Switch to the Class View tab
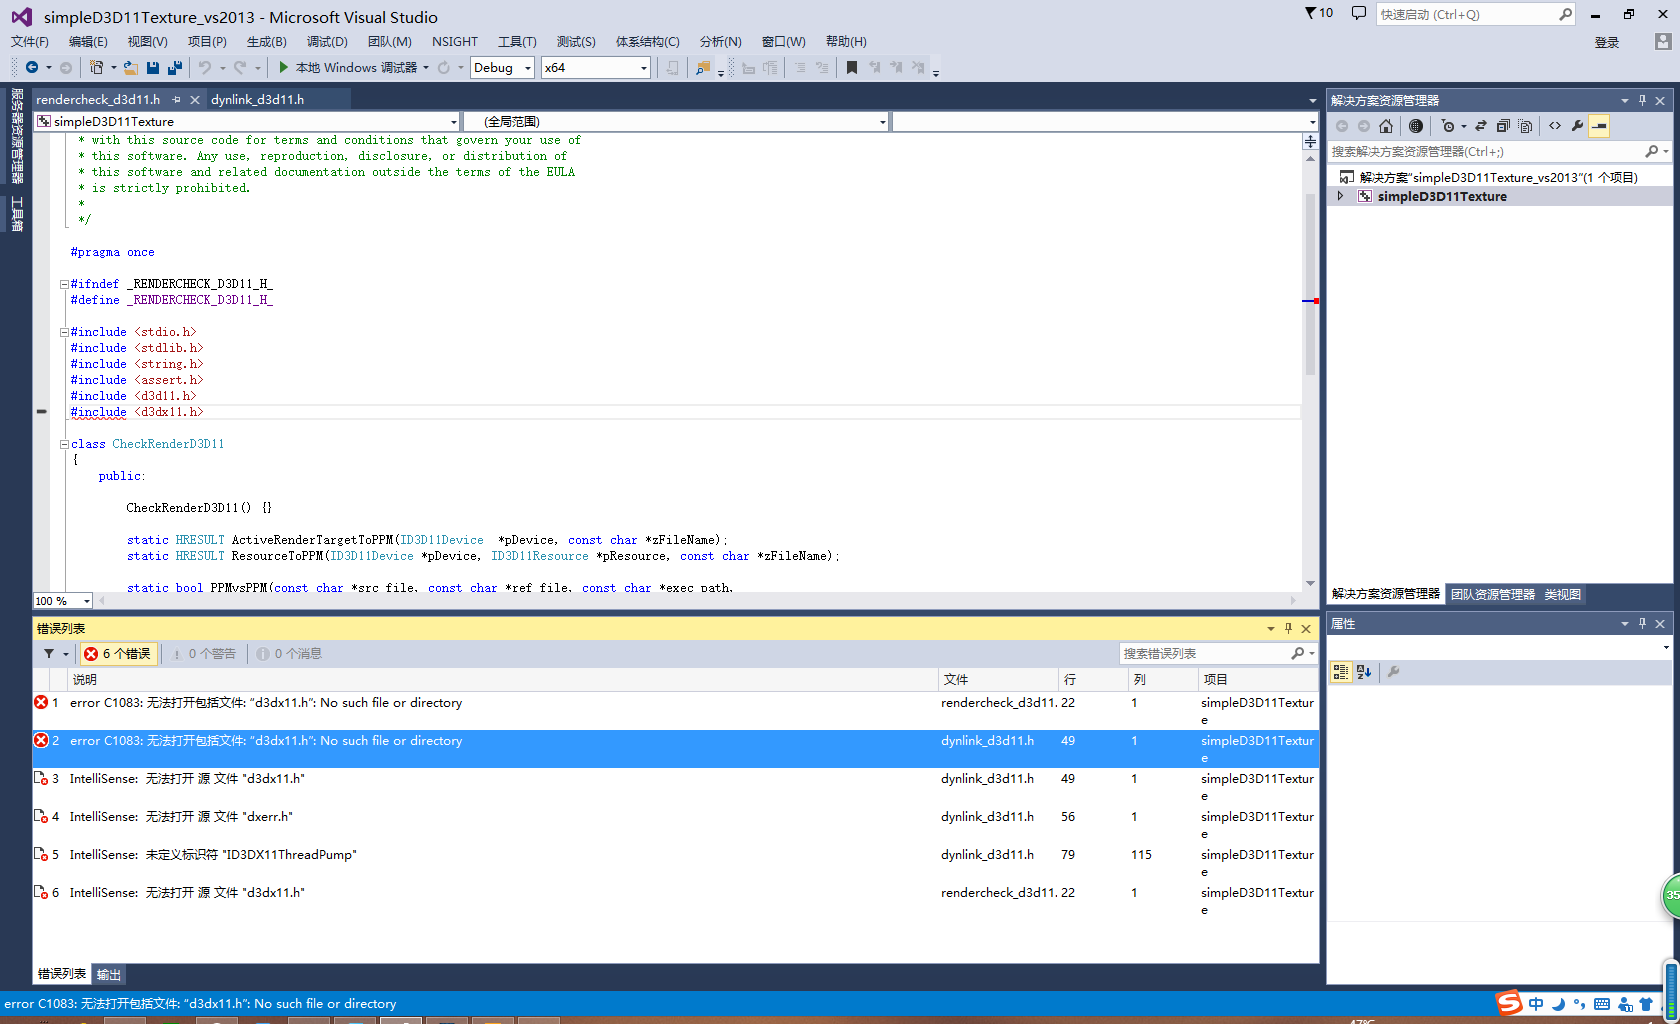 coord(1563,595)
